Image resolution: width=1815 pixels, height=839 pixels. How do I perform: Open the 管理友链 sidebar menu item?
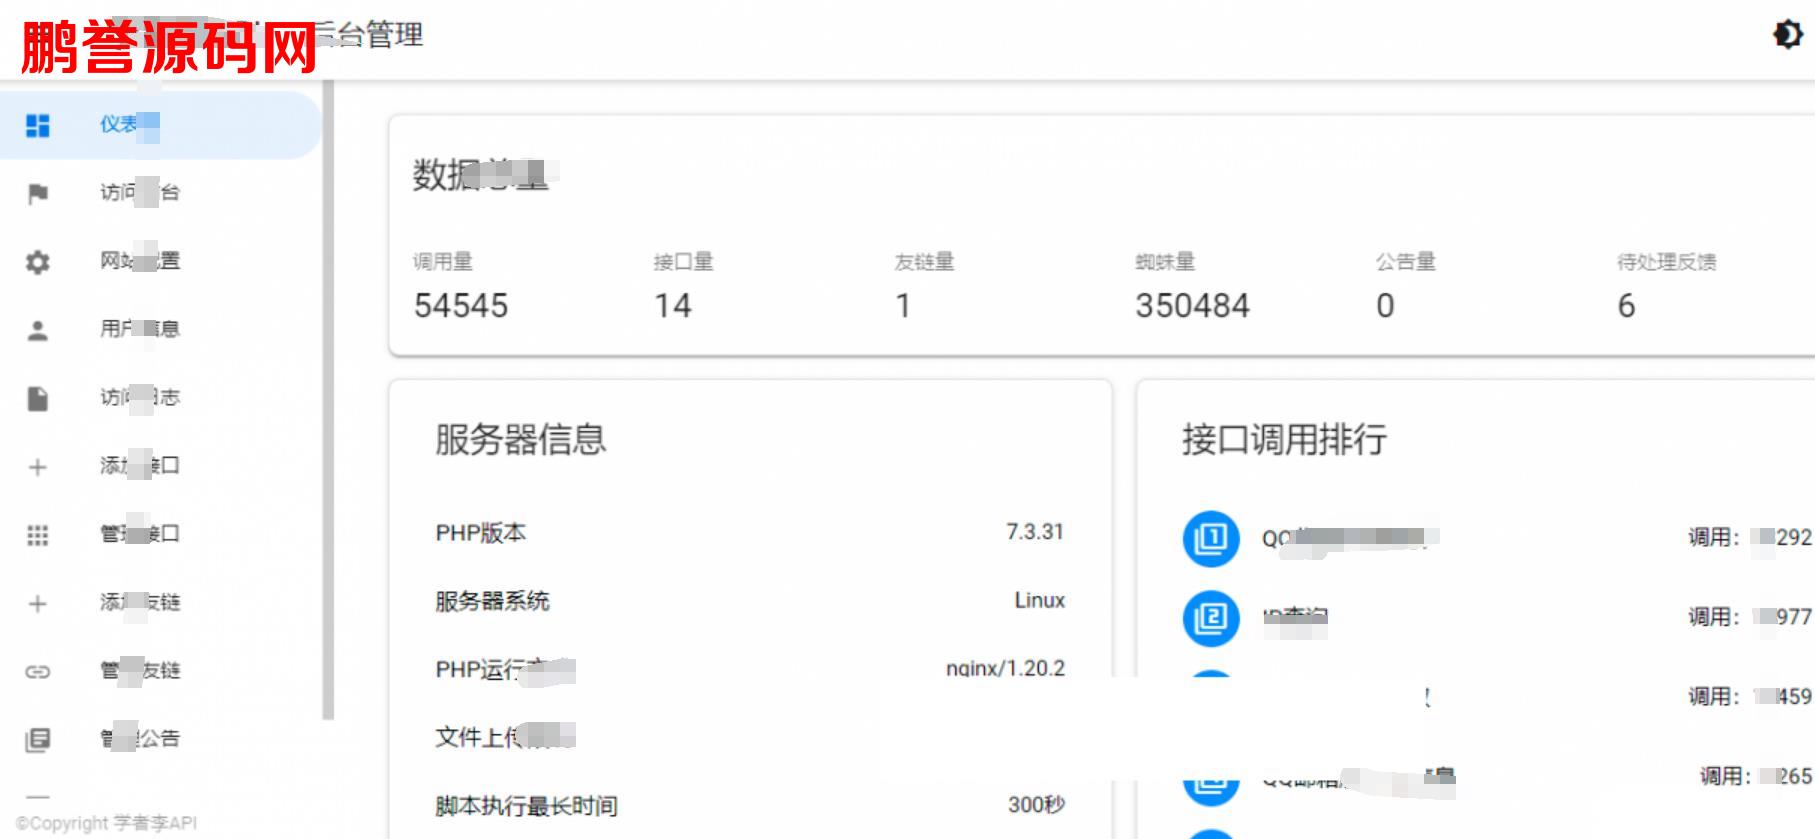coord(140,670)
